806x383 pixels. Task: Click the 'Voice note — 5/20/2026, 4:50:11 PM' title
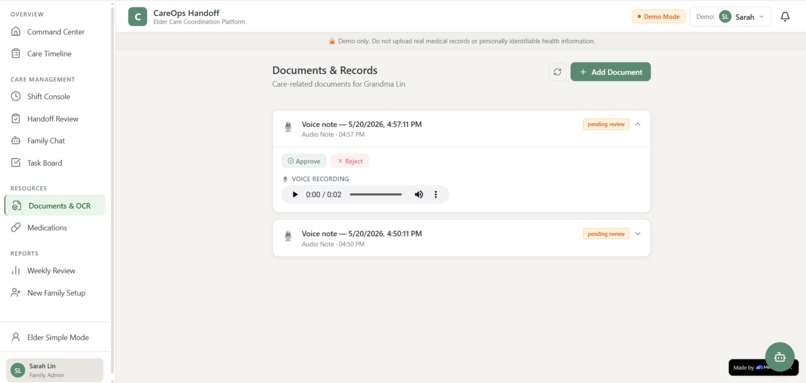[x=362, y=233]
